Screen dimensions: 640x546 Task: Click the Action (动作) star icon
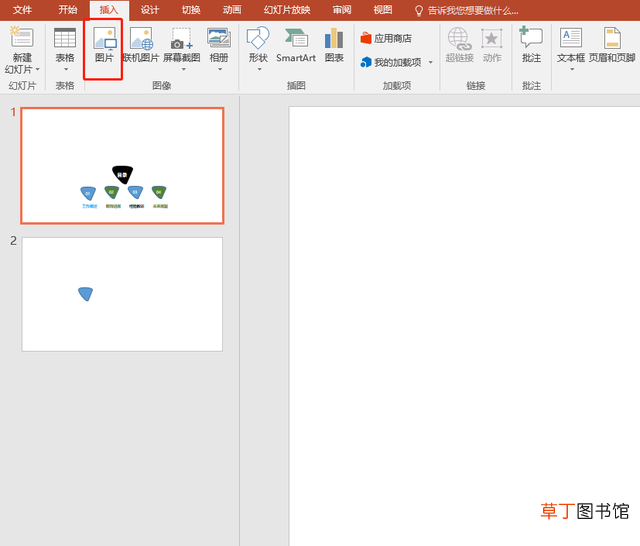point(492,39)
